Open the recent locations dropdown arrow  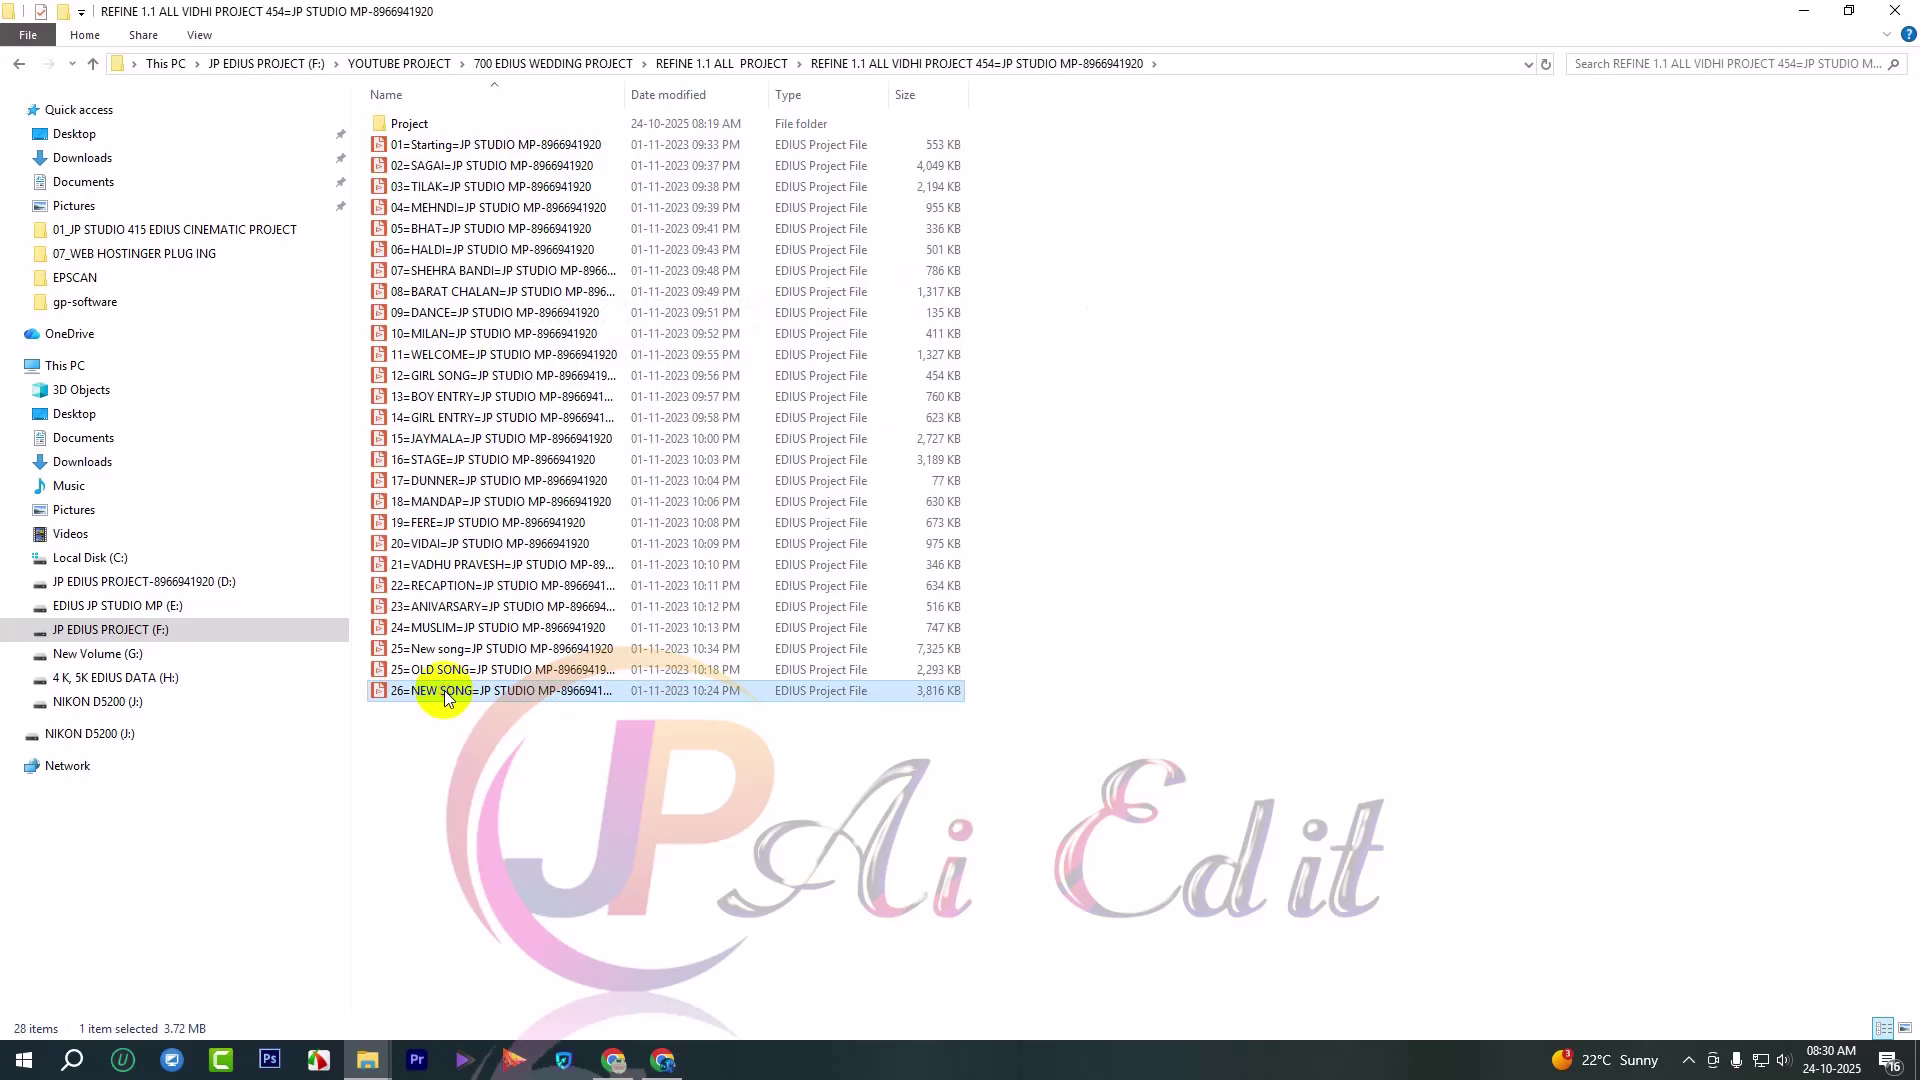72,64
